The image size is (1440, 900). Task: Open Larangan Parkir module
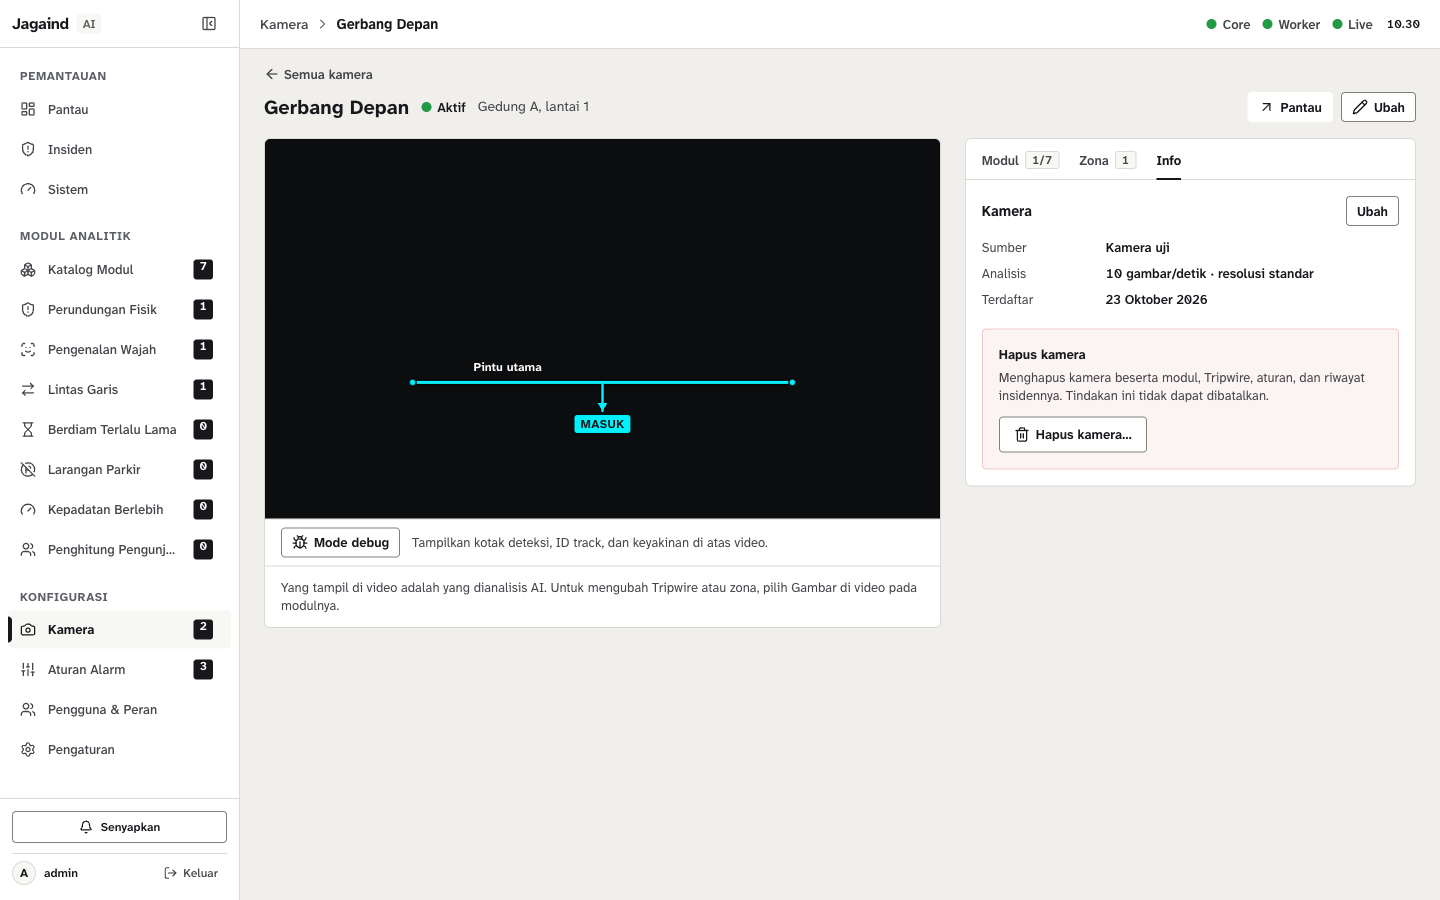pos(119,469)
